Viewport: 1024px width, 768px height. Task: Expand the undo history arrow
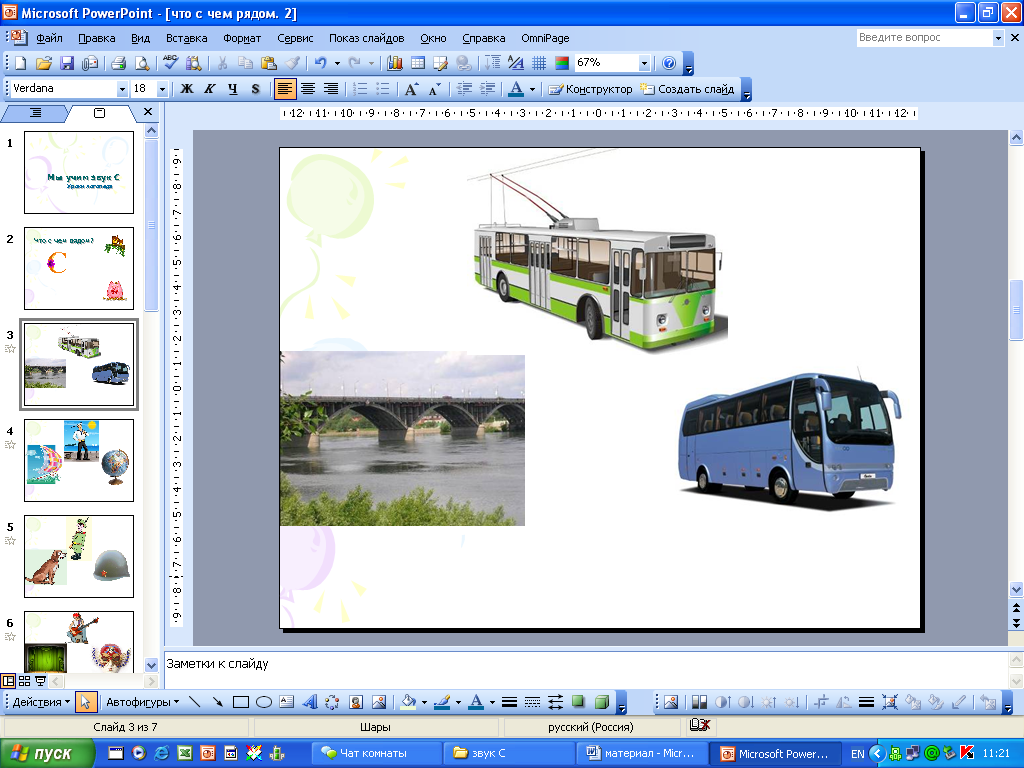pyautogui.click(x=337, y=63)
